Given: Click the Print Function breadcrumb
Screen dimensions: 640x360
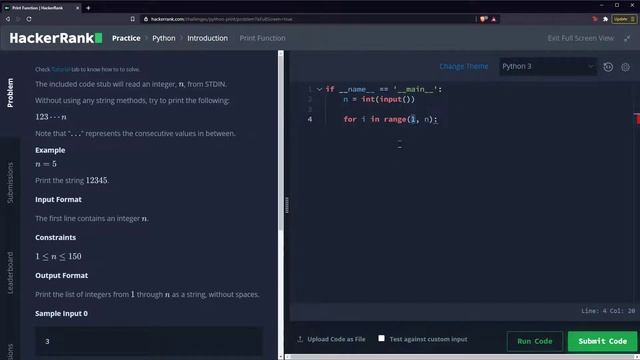Looking at the screenshot, I should click(x=262, y=38).
